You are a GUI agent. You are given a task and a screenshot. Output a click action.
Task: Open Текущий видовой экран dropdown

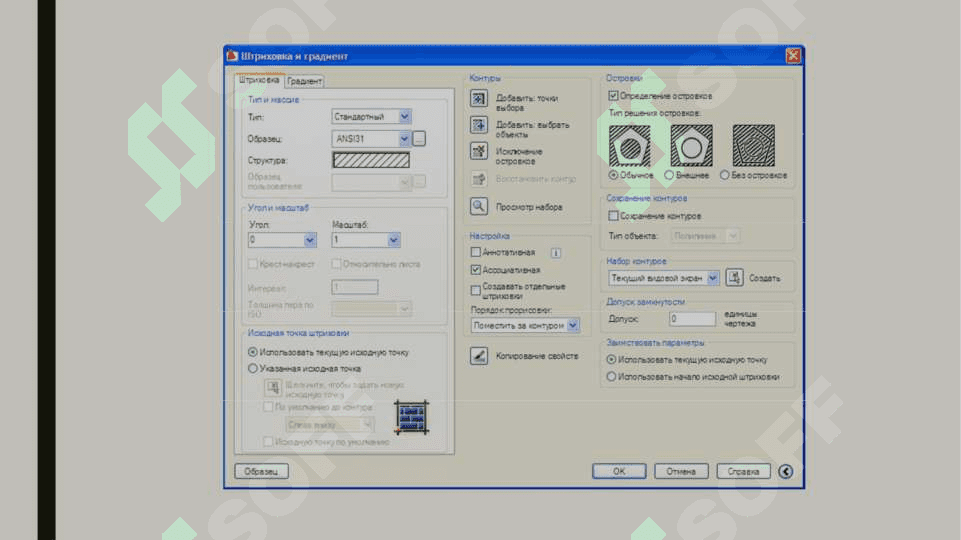(663, 278)
